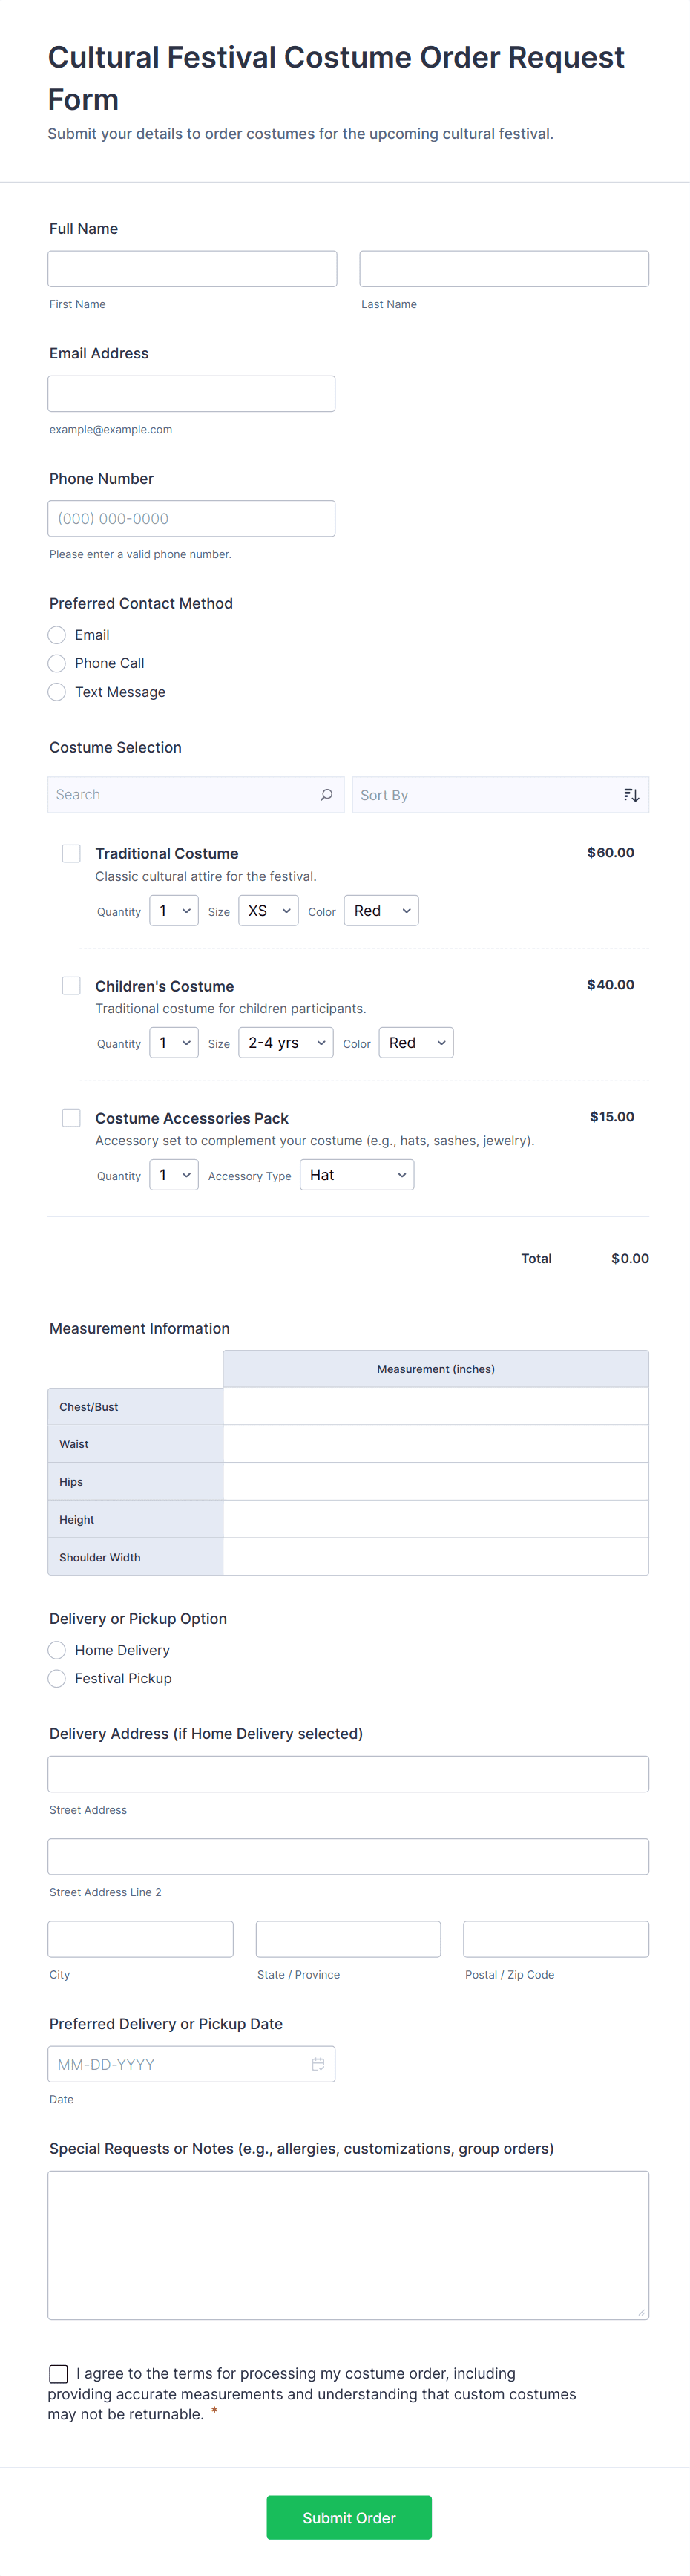Click the Chest/Bust measurement cell
The height and width of the screenshot is (2576, 690).
[435, 1406]
